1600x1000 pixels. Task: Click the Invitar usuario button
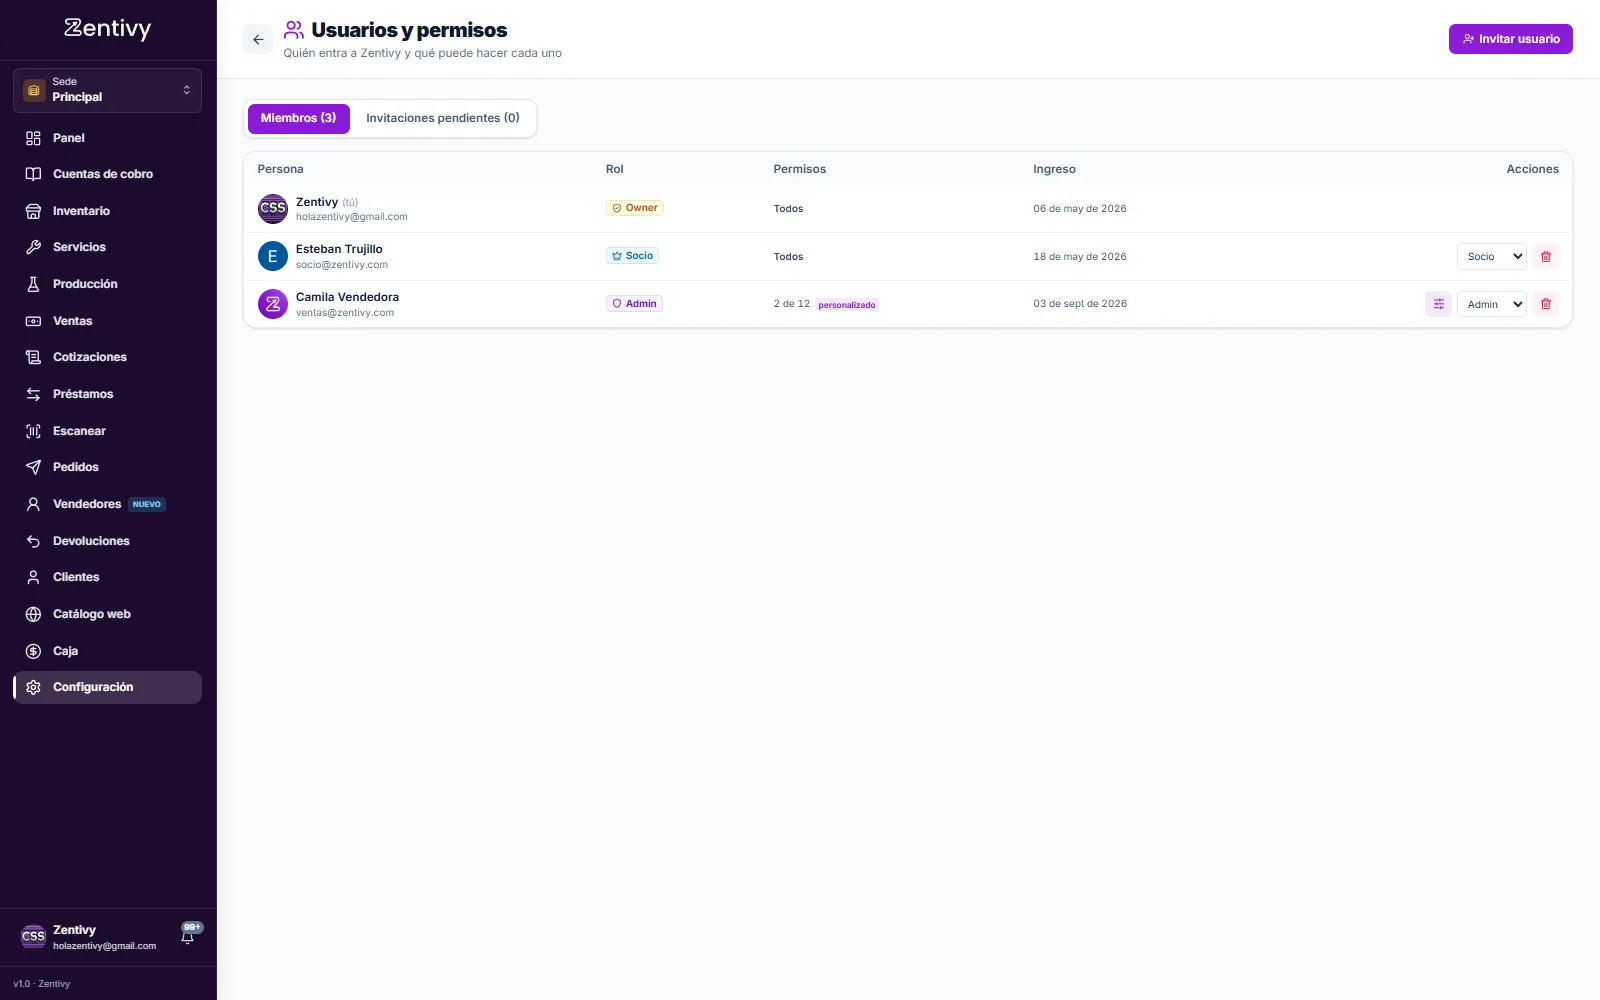click(1510, 39)
